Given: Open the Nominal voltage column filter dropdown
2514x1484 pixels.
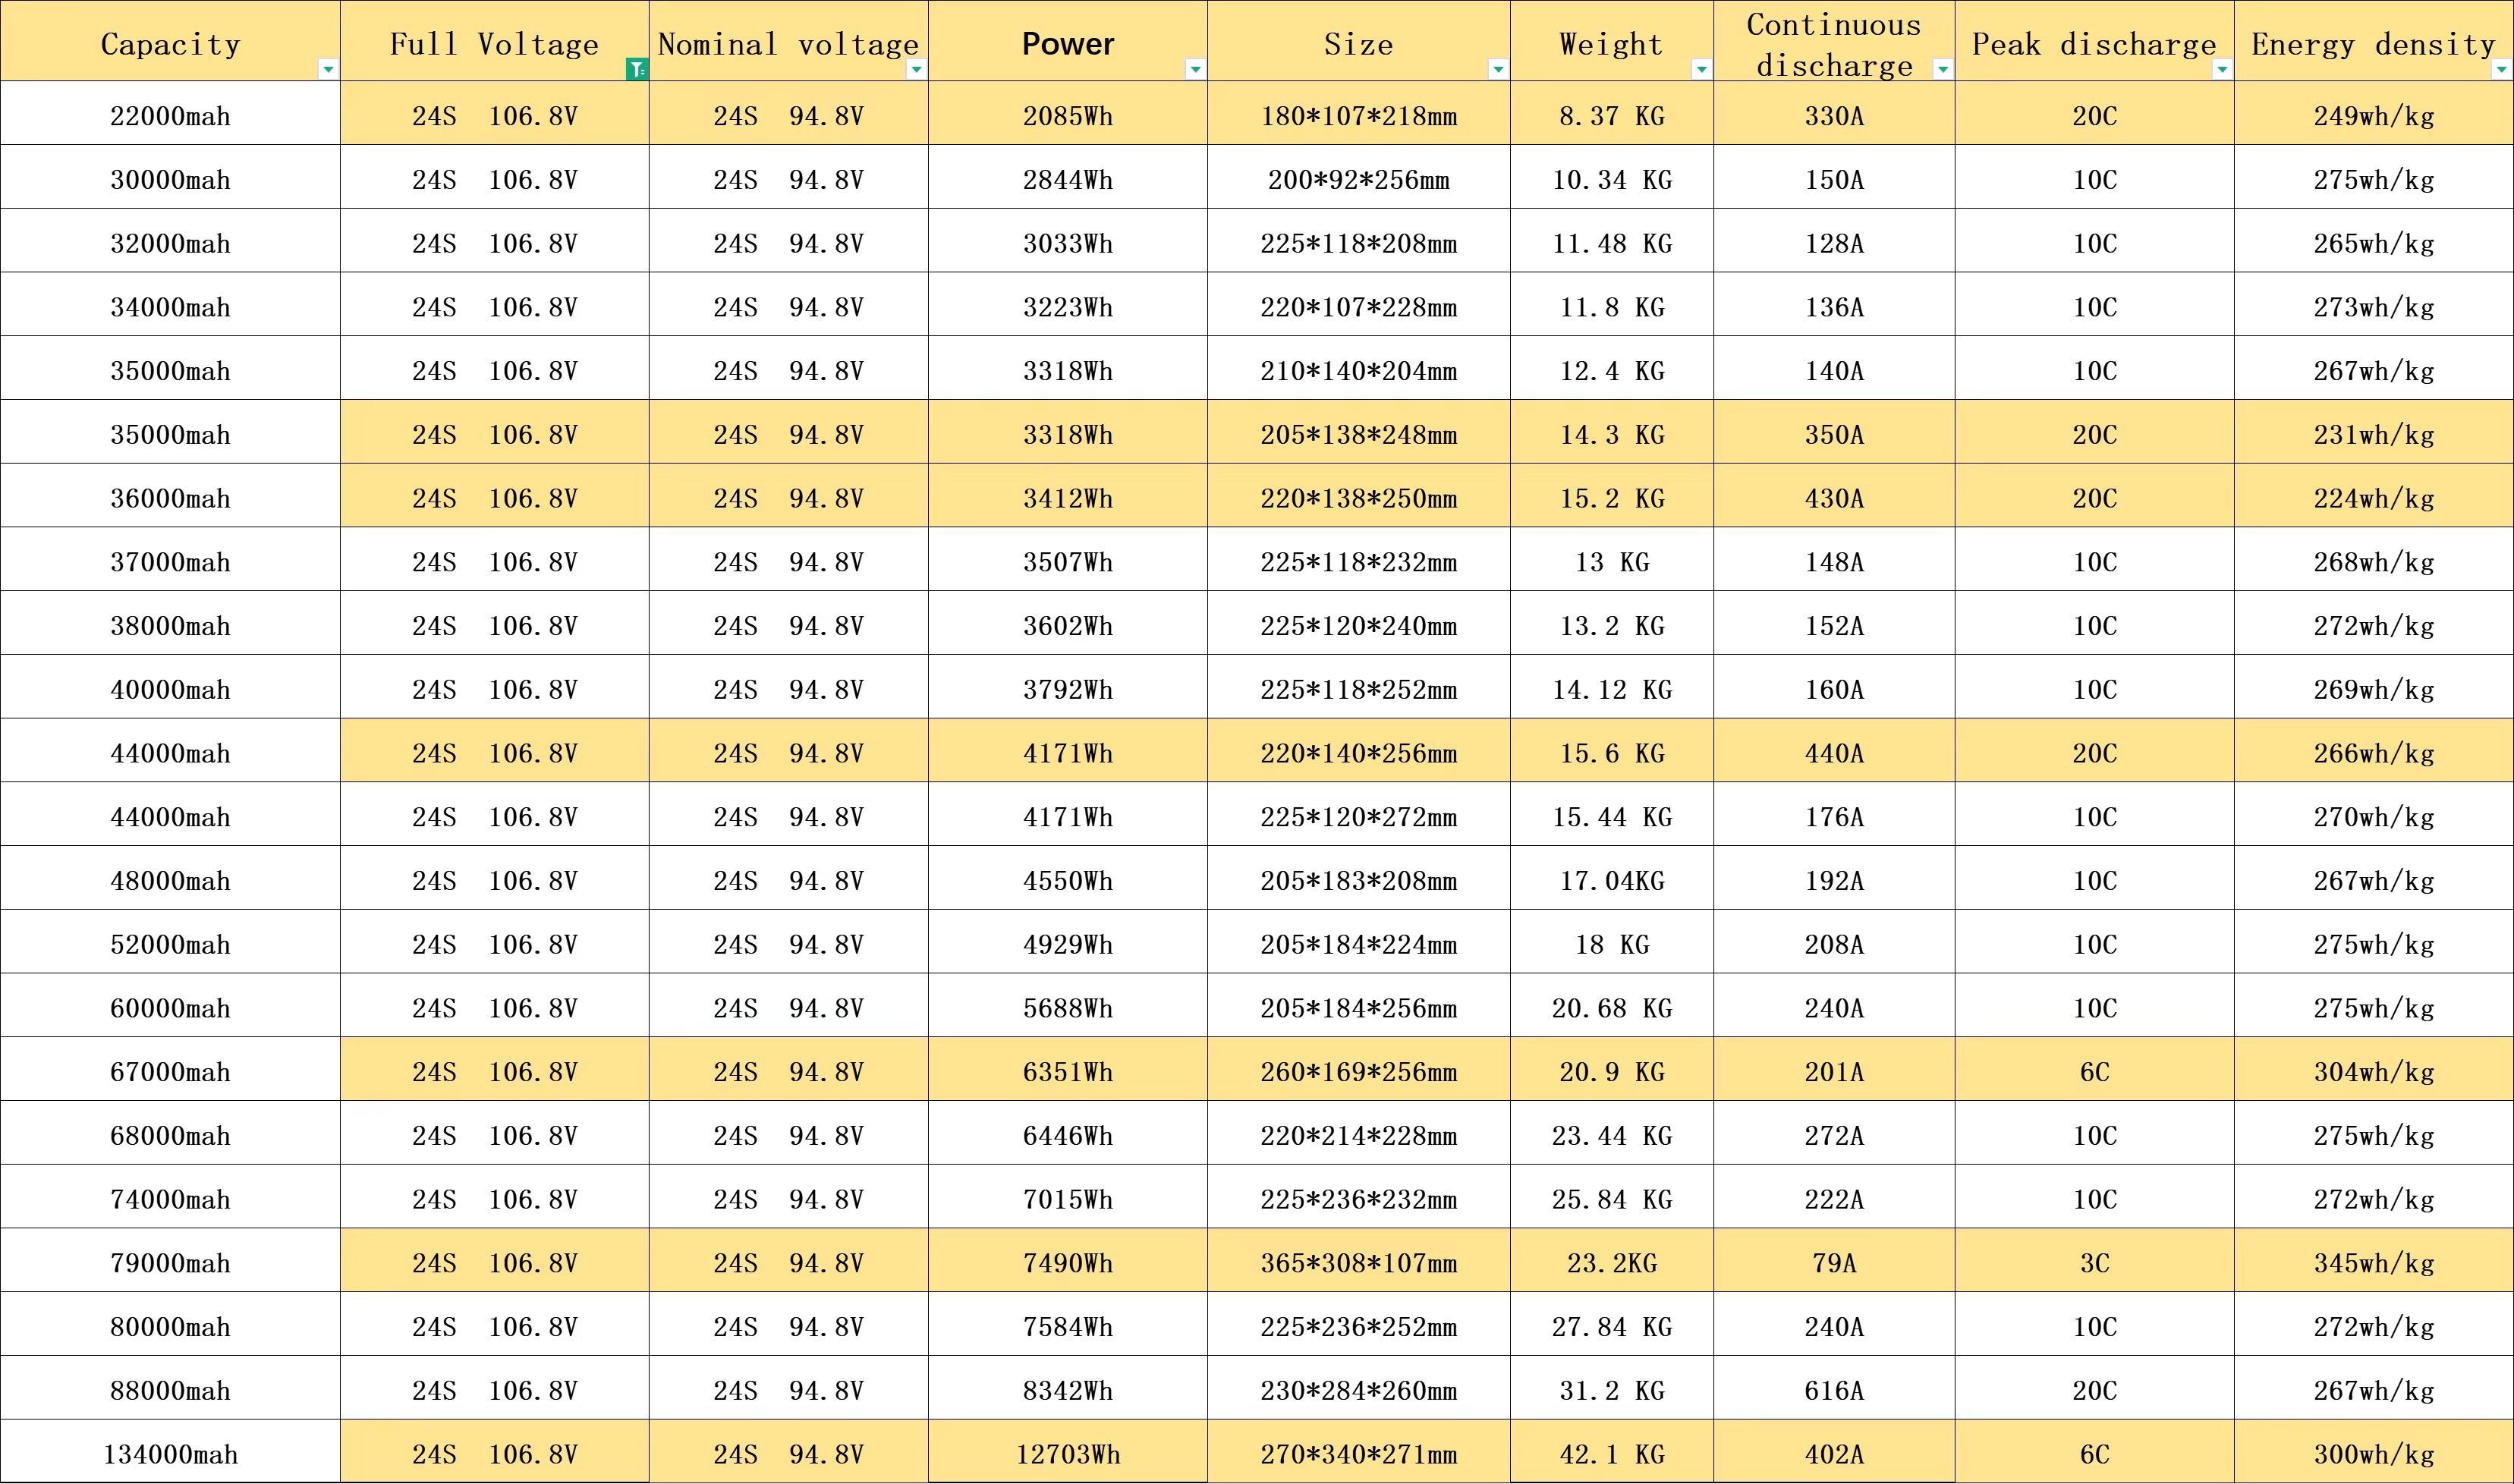Looking at the screenshot, I should 916,69.
